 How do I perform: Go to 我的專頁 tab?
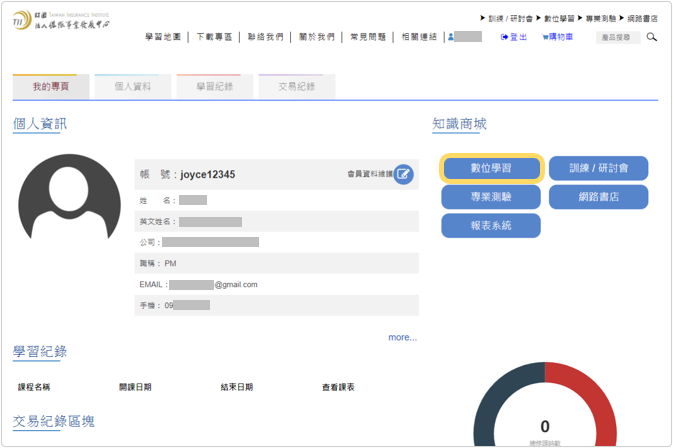click(51, 87)
